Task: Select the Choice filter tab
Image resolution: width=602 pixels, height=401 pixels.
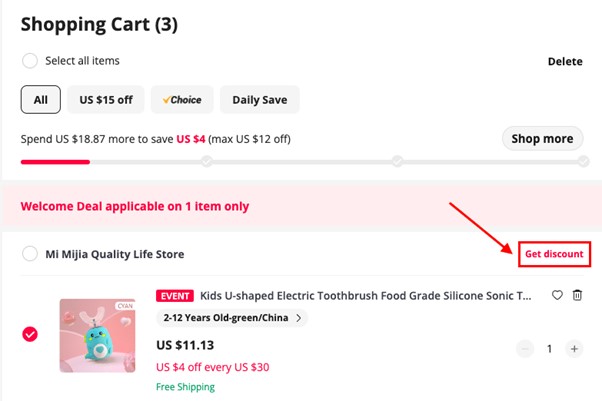Action: (x=182, y=99)
